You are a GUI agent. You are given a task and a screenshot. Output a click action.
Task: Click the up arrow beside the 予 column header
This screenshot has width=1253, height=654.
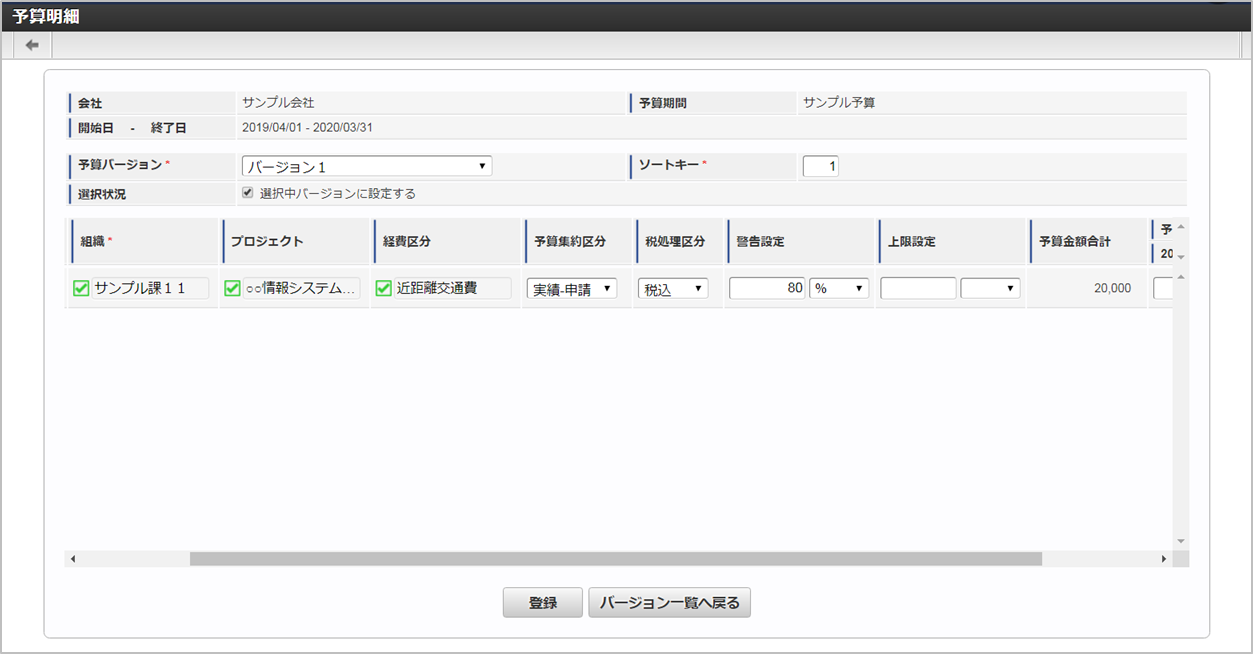pos(1180,227)
